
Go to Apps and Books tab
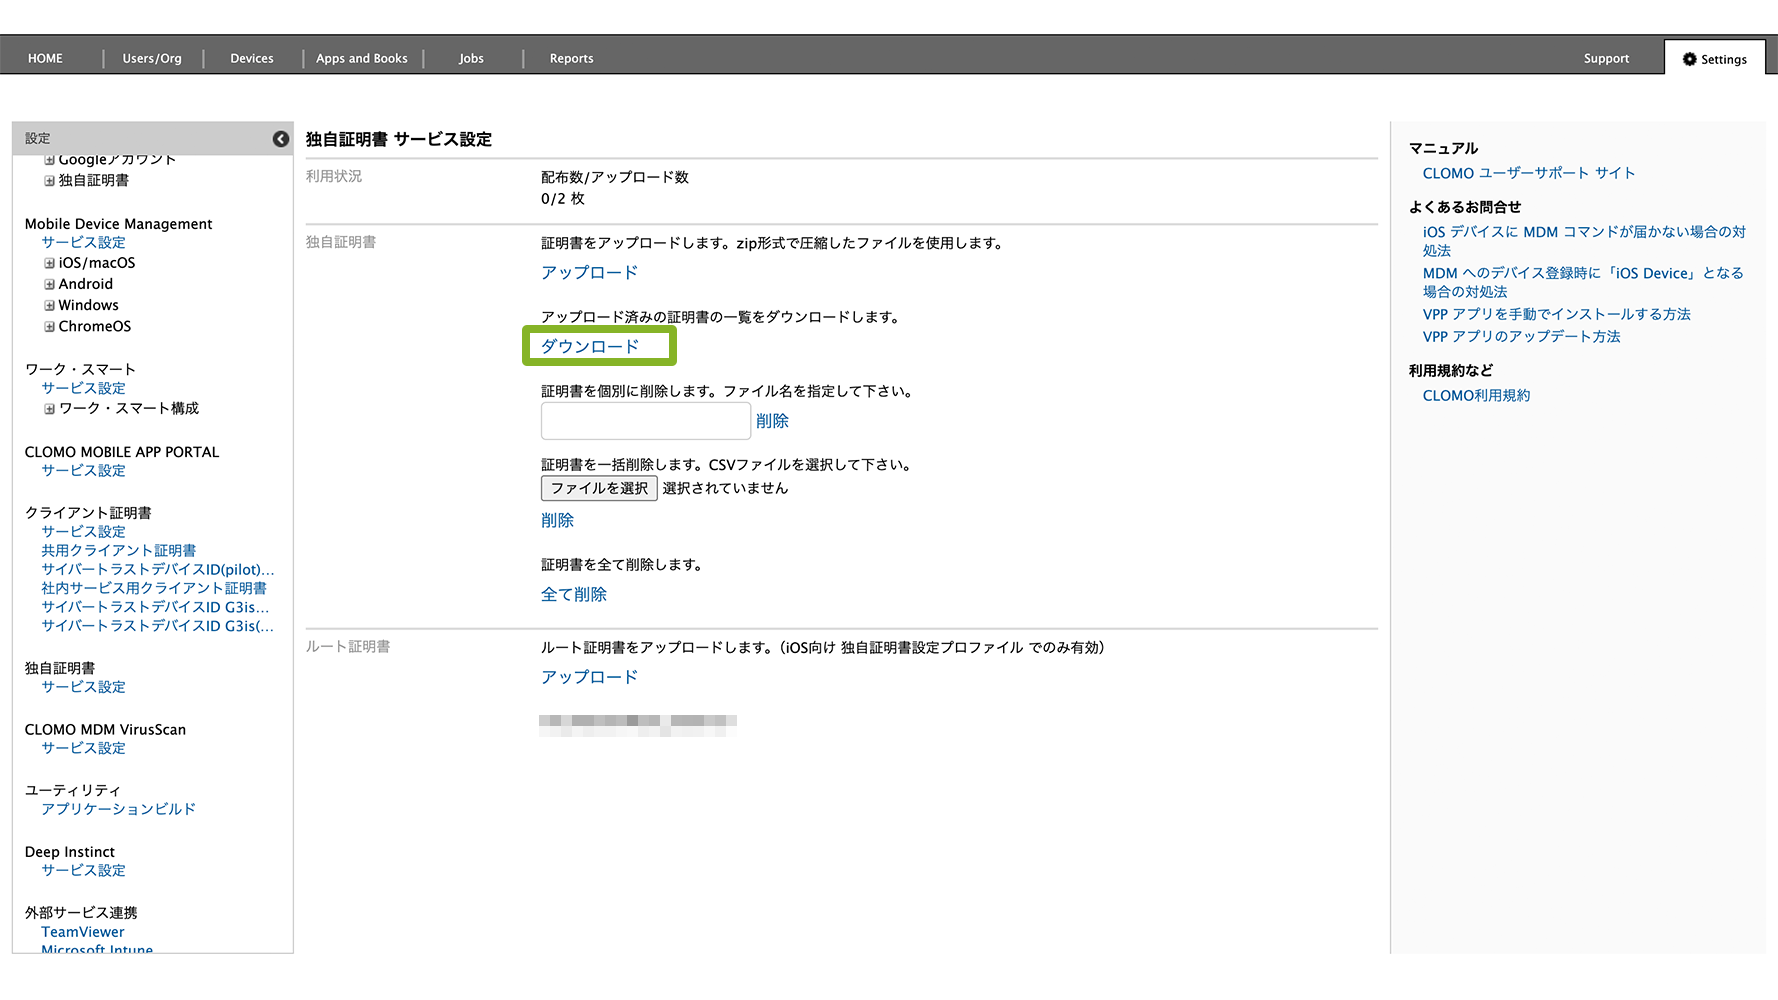point(361,59)
